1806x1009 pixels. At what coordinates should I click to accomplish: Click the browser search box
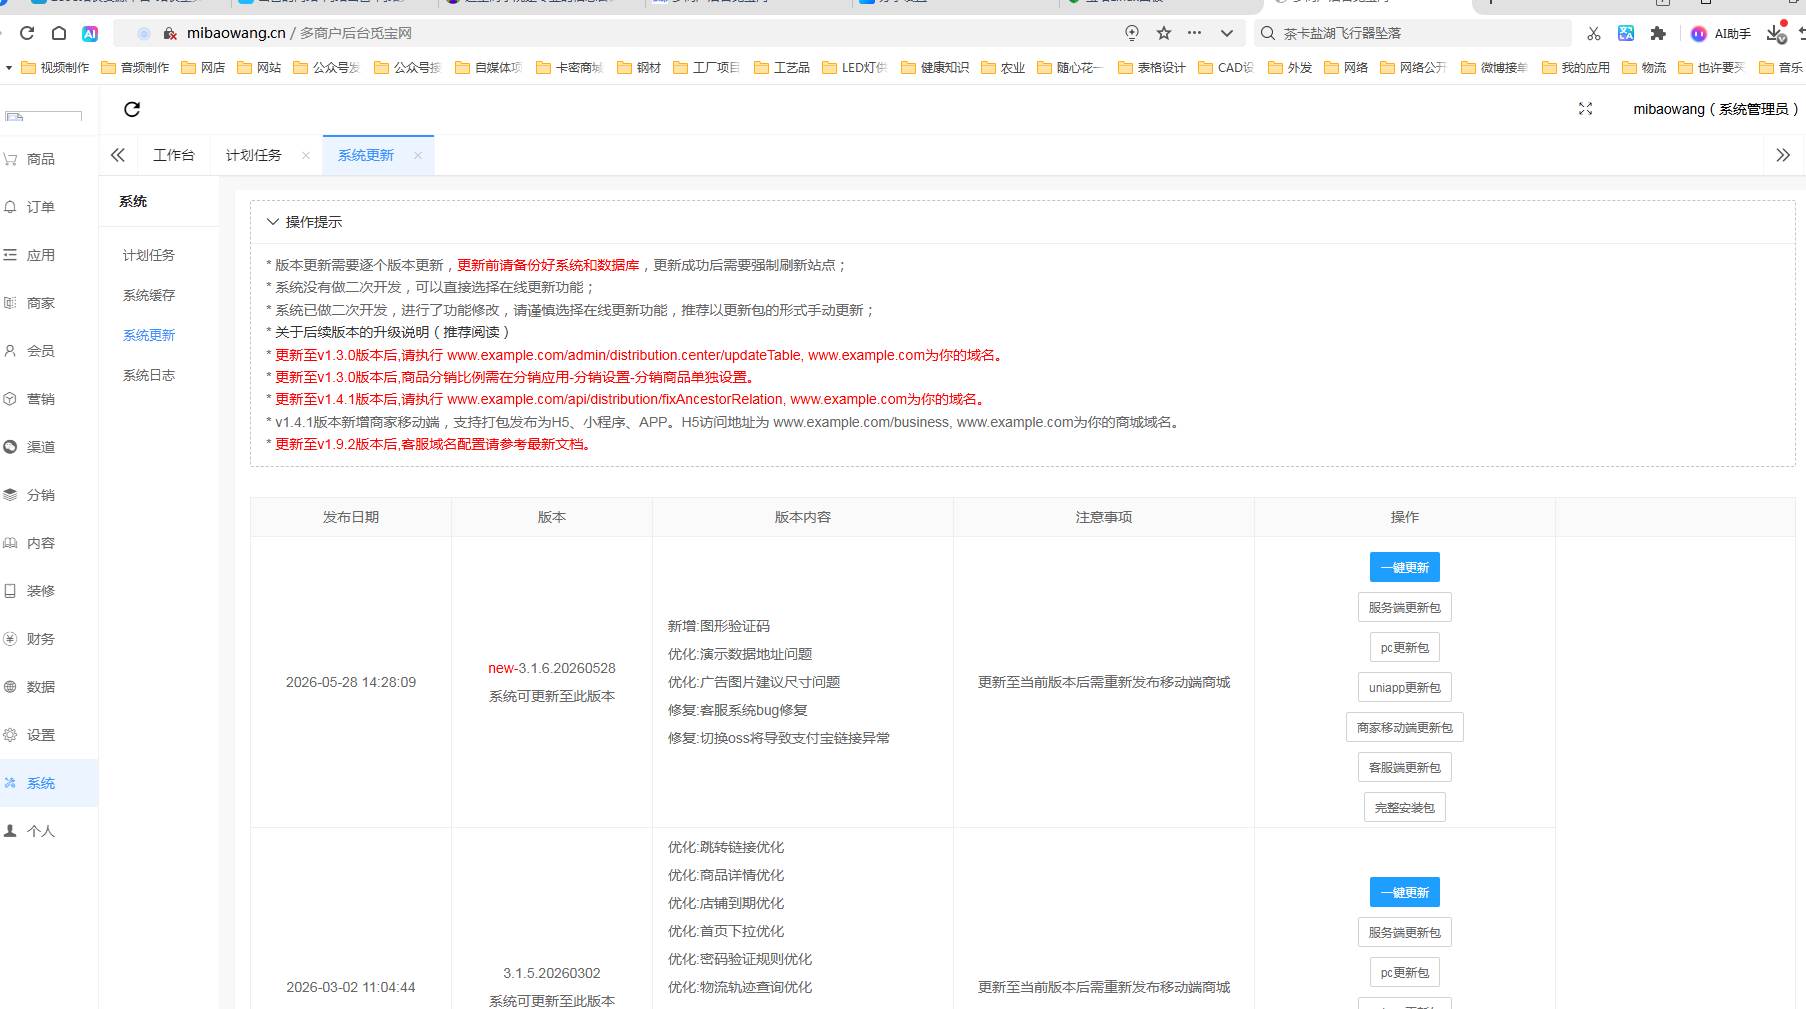point(1412,33)
